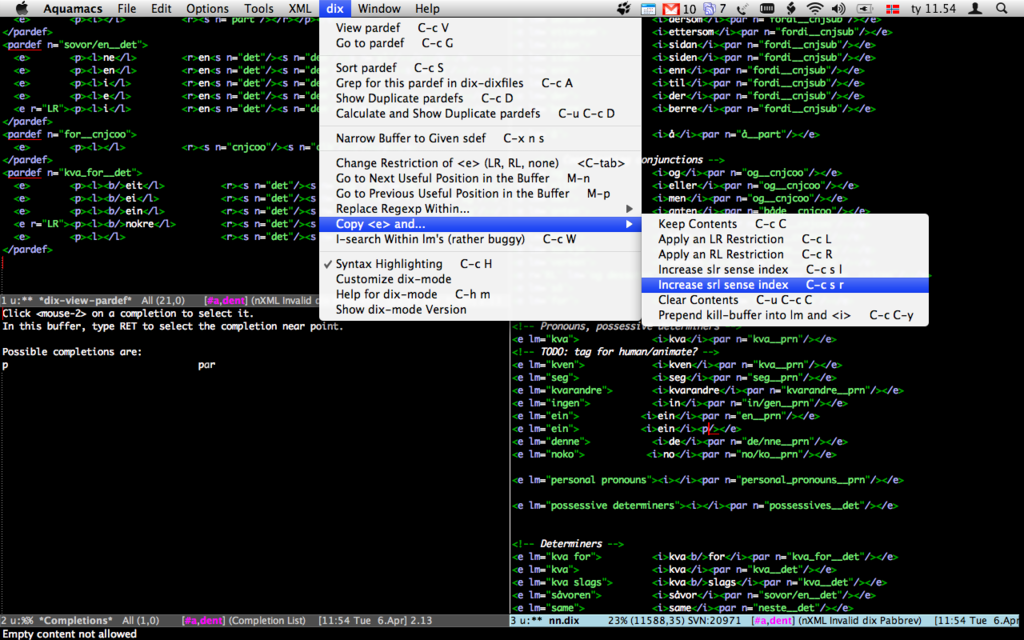Open the XML menu
The width and height of the screenshot is (1024, 640).
click(299, 9)
